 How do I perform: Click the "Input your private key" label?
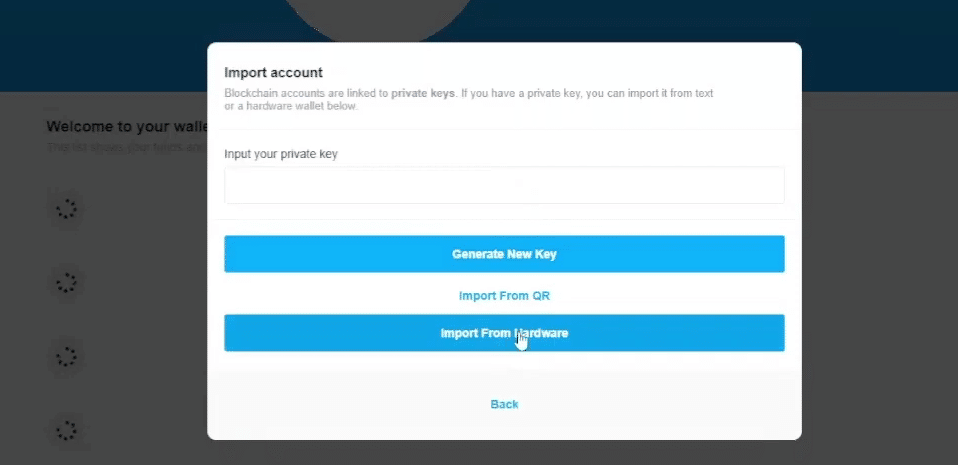[x=281, y=154]
